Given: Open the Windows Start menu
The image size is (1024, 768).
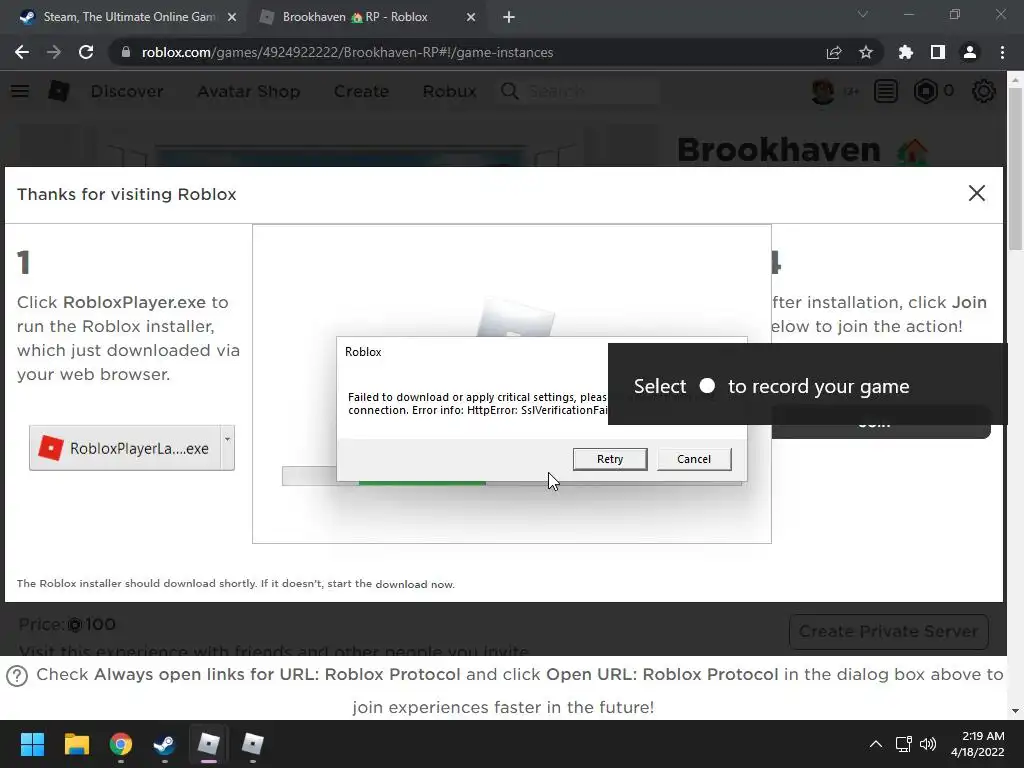Looking at the screenshot, I should click(x=32, y=744).
